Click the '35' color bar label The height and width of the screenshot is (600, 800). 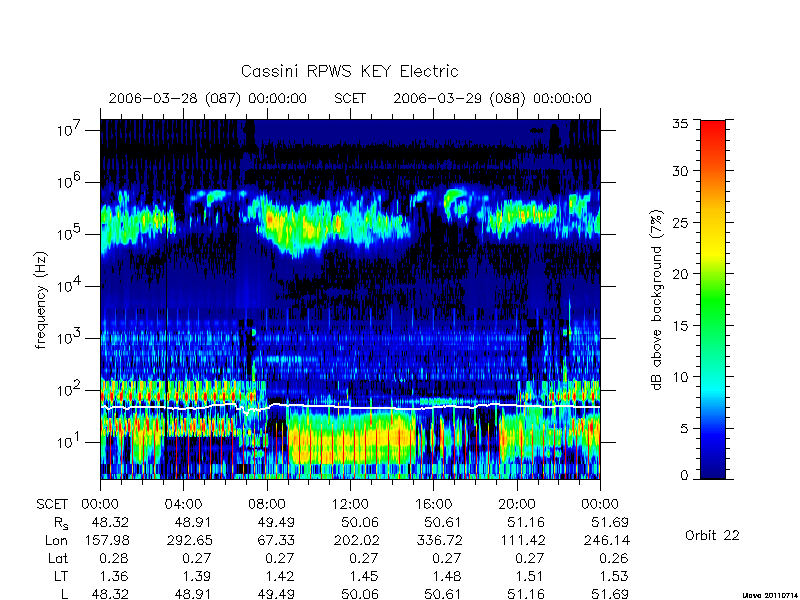[x=680, y=124]
